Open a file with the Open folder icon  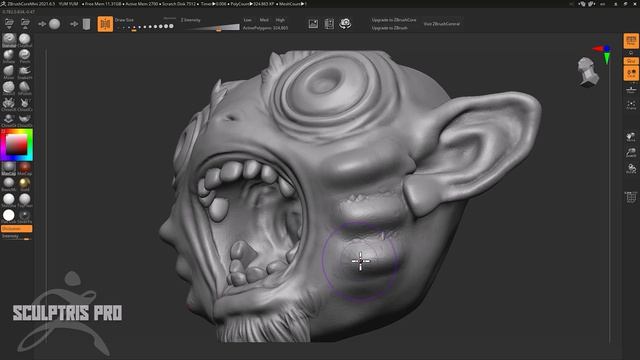[9, 24]
